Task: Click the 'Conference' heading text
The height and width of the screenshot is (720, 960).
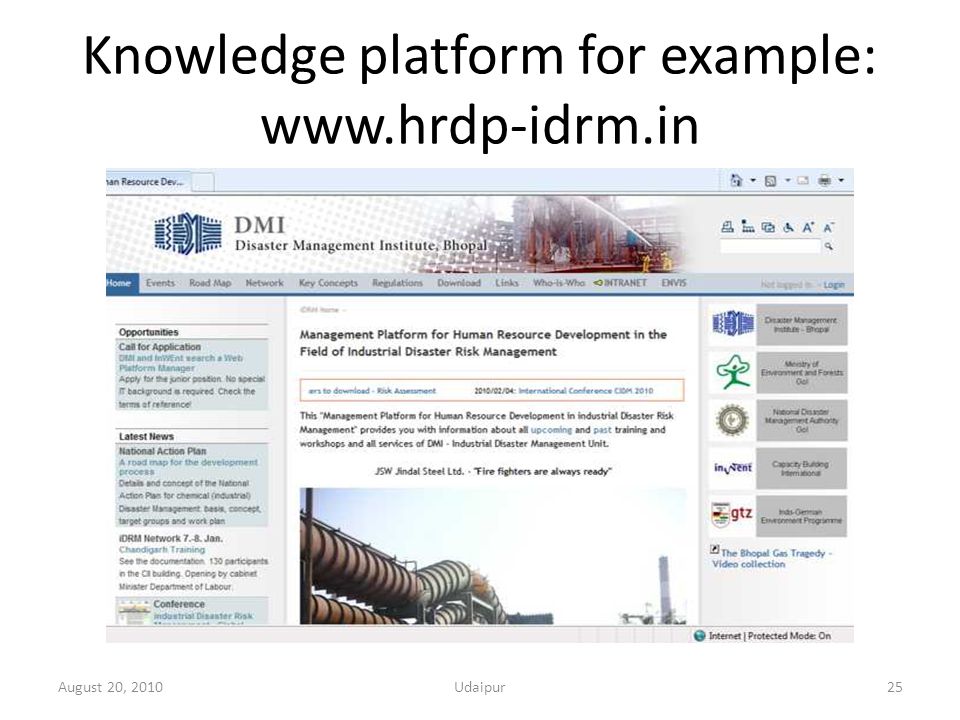Action: 179,604
